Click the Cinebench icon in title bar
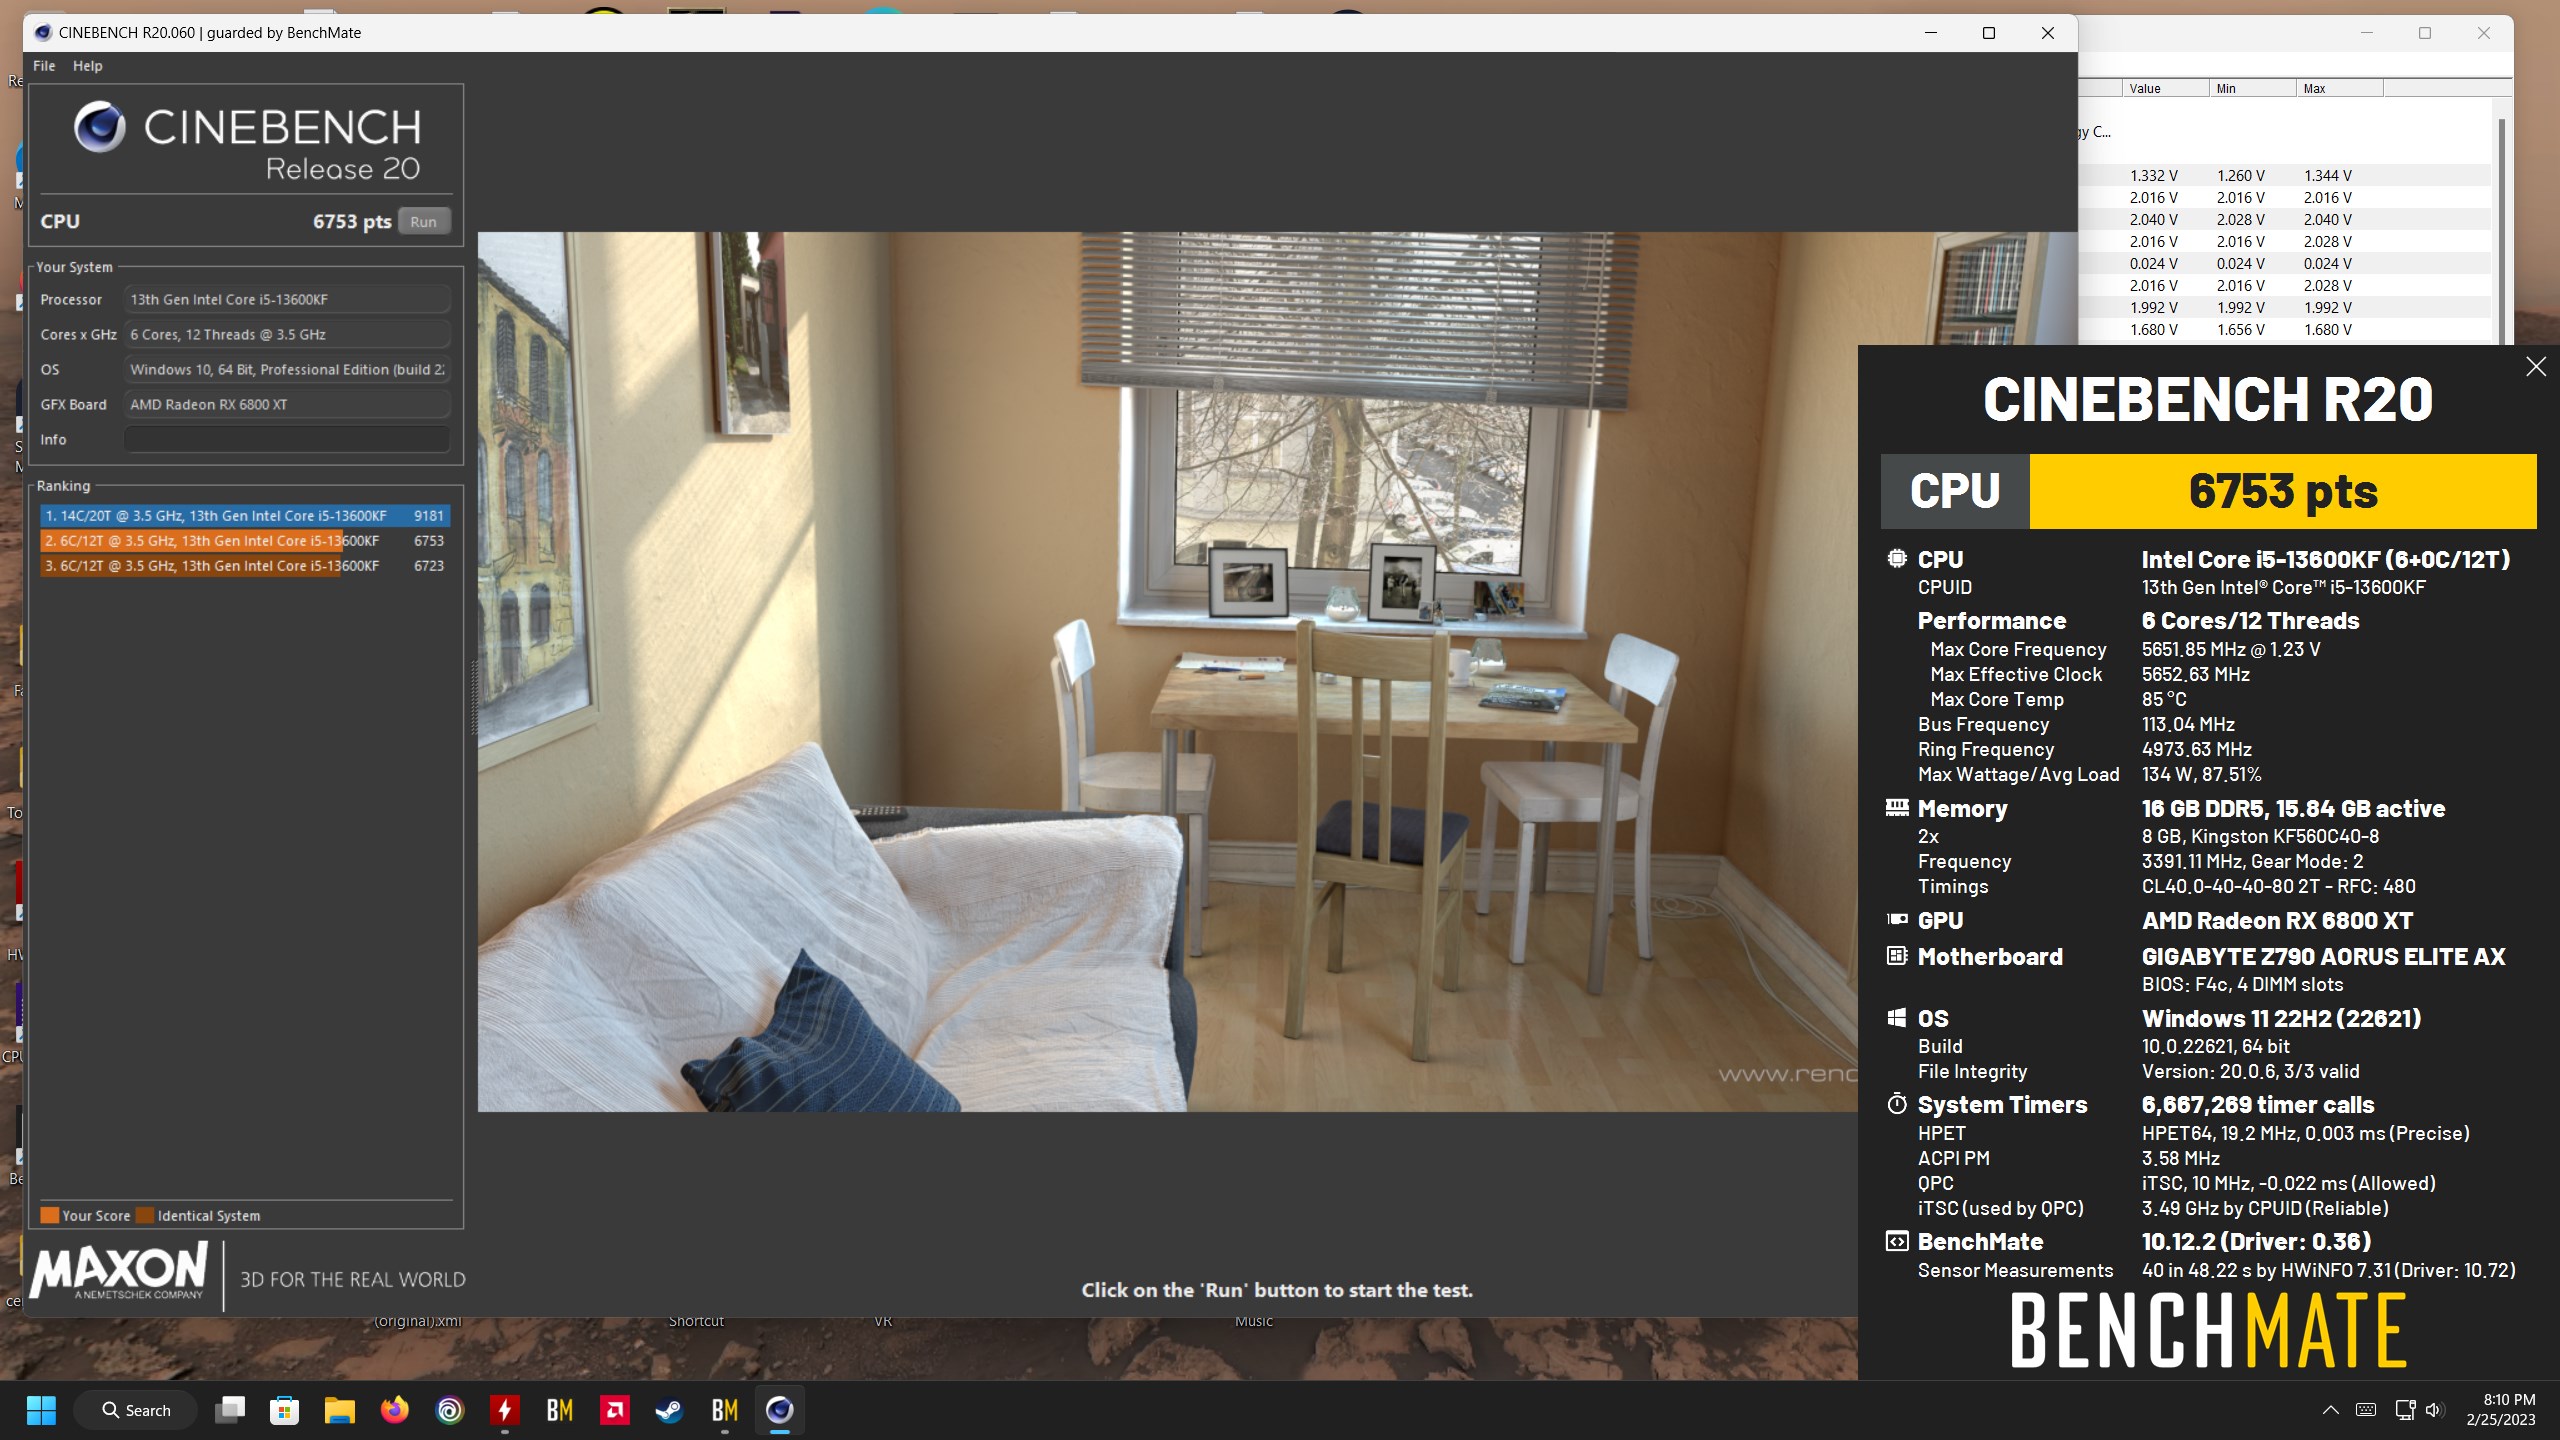 (x=42, y=33)
